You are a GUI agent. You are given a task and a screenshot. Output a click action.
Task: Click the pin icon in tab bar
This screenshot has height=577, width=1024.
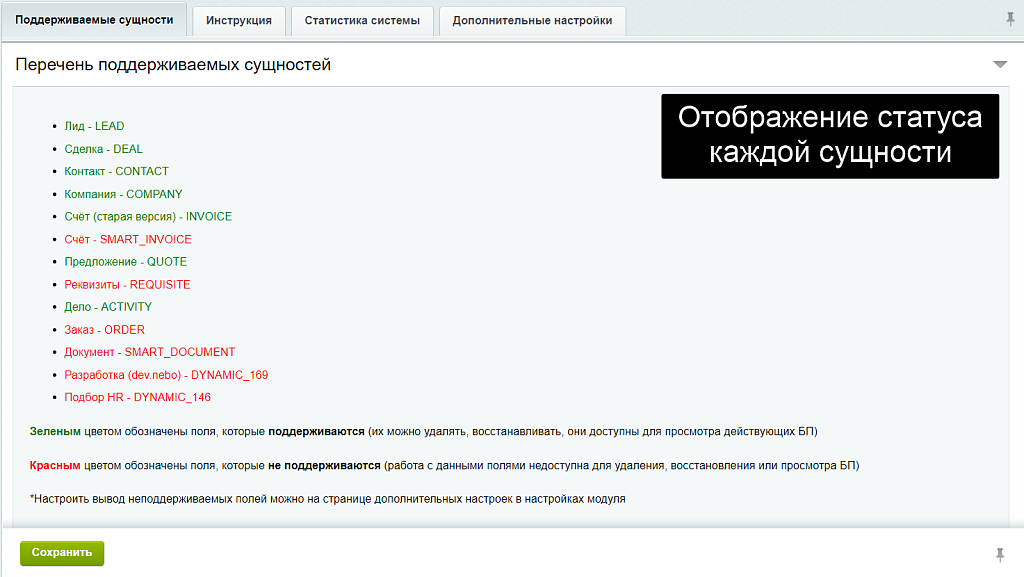pyautogui.click(x=1010, y=20)
